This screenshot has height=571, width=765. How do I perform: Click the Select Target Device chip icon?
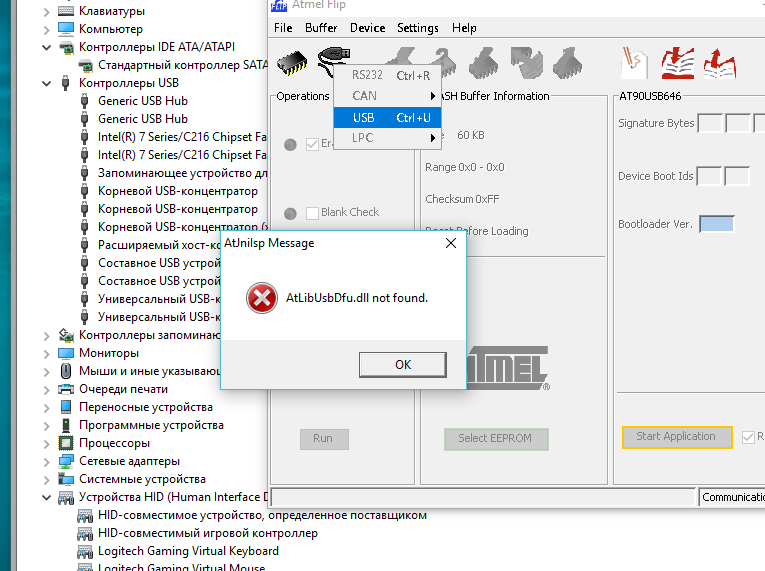pyautogui.click(x=292, y=63)
